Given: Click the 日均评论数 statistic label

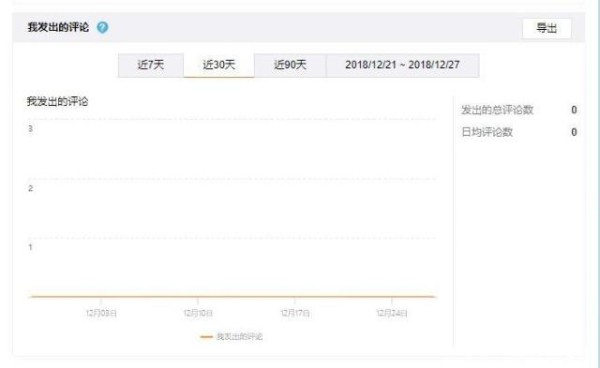Looking at the screenshot, I should coord(487,132).
